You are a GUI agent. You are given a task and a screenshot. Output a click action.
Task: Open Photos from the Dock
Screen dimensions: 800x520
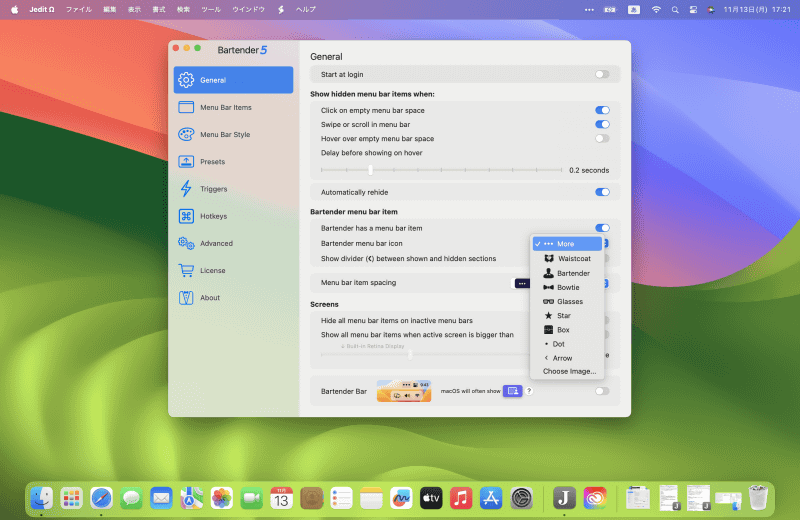pyautogui.click(x=221, y=498)
